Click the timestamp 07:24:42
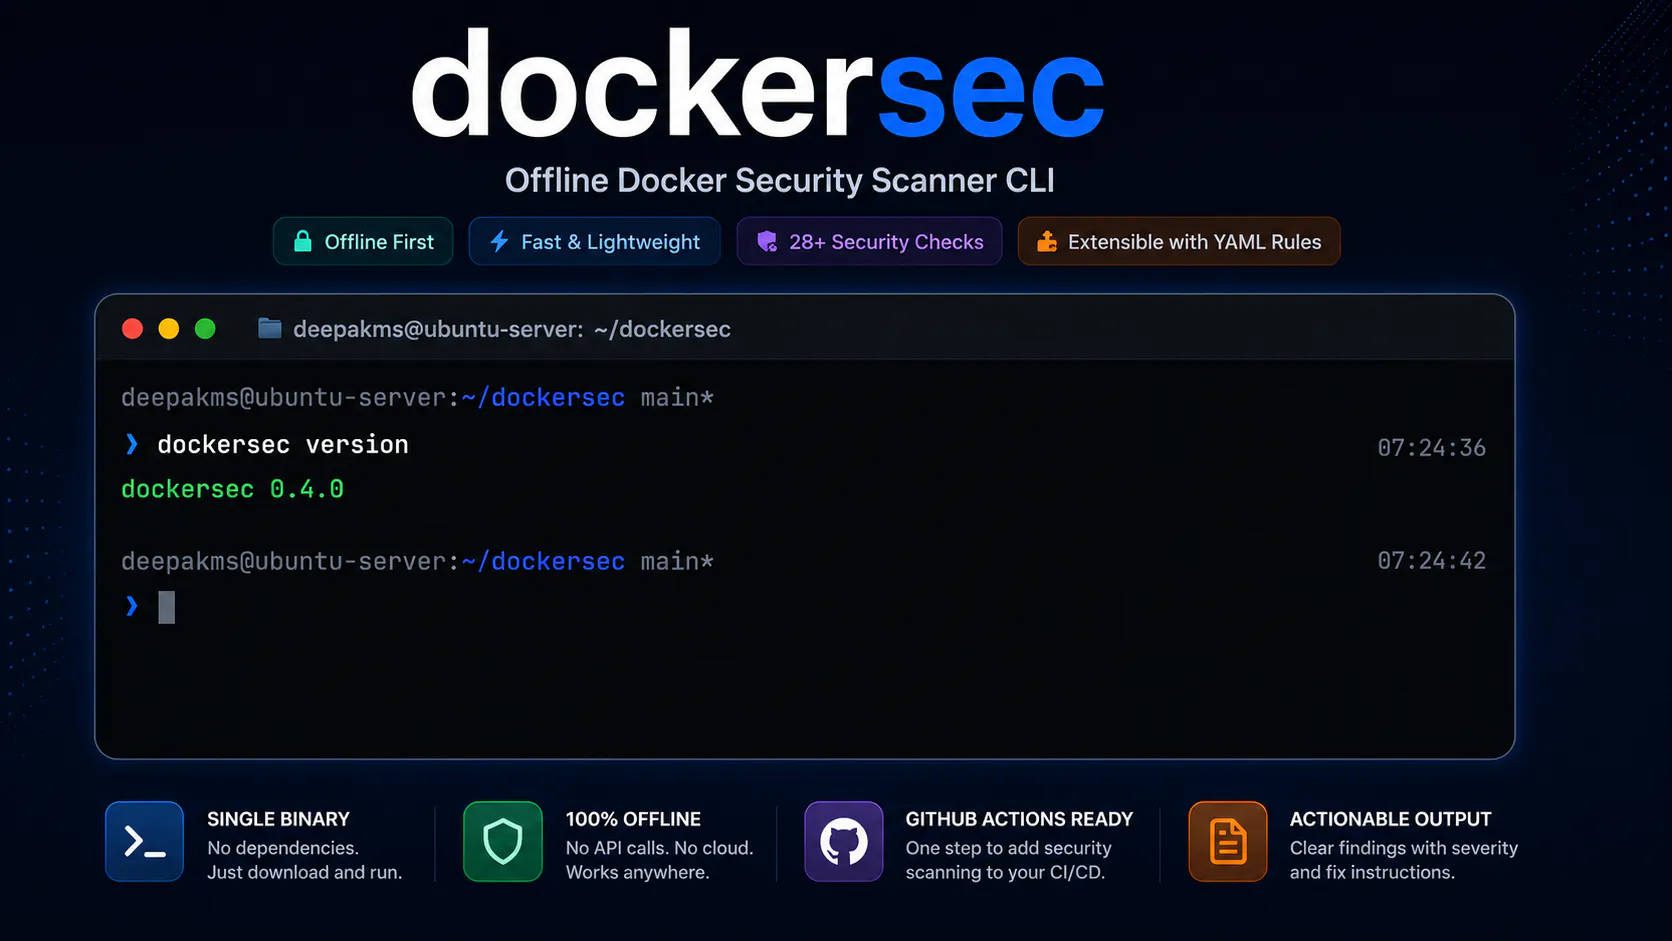 (x=1431, y=561)
